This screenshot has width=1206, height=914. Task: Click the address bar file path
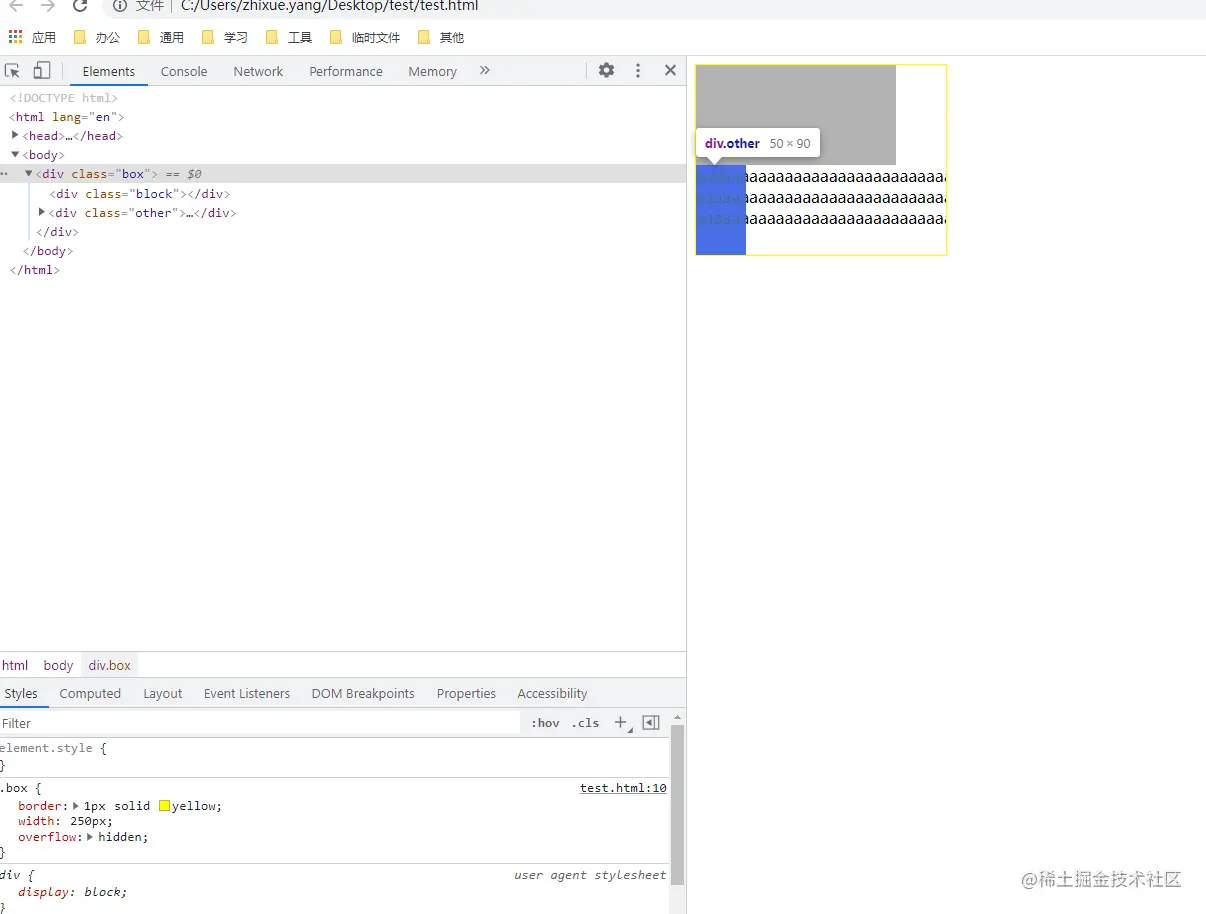[x=330, y=6]
